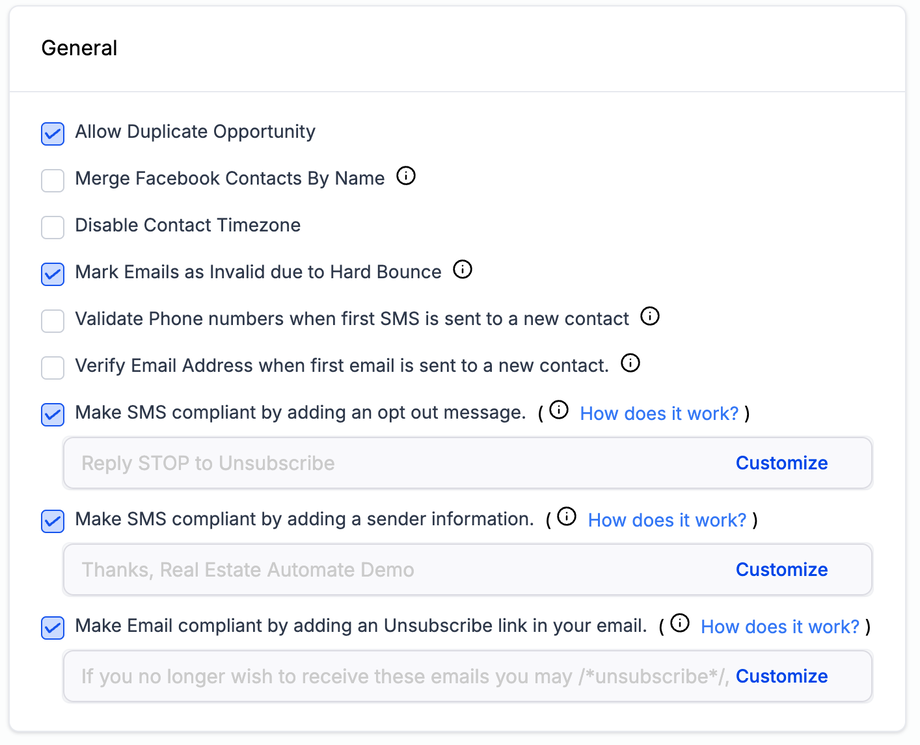This screenshot has width=920, height=745.
Task: Click the email unsubscribe message text field
Action: pyautogui.click(x=400, y=677)
